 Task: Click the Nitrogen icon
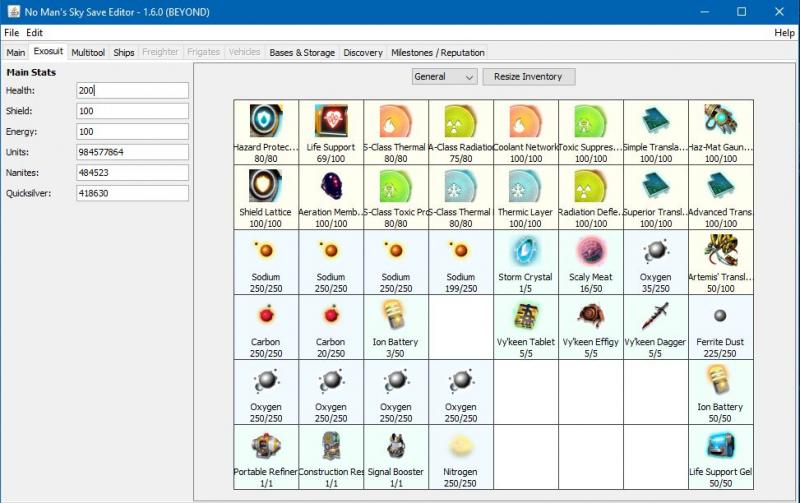click(461, 446)
